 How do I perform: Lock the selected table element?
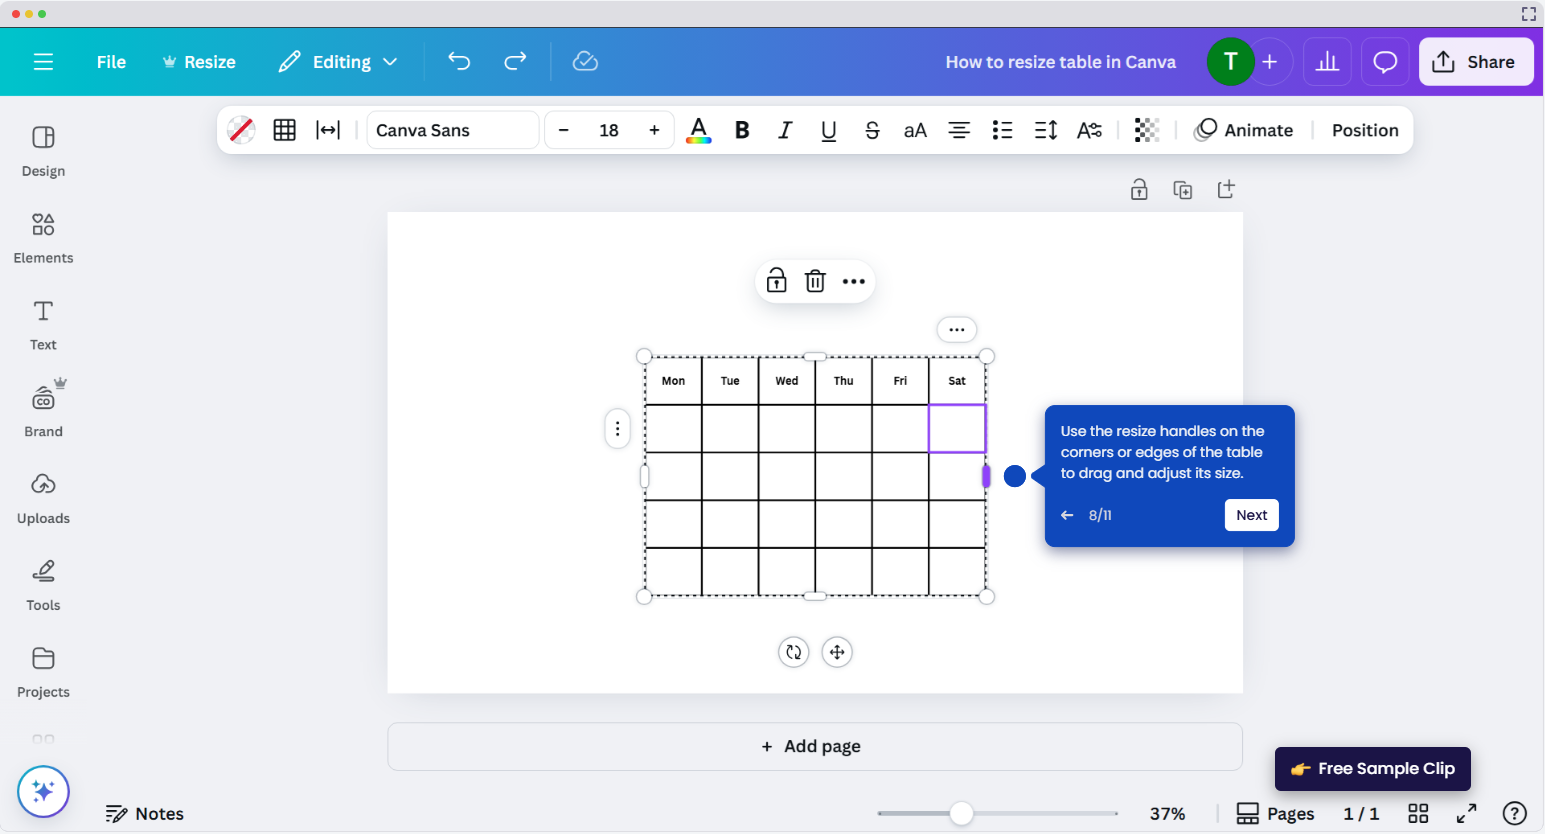coord(775,281)
